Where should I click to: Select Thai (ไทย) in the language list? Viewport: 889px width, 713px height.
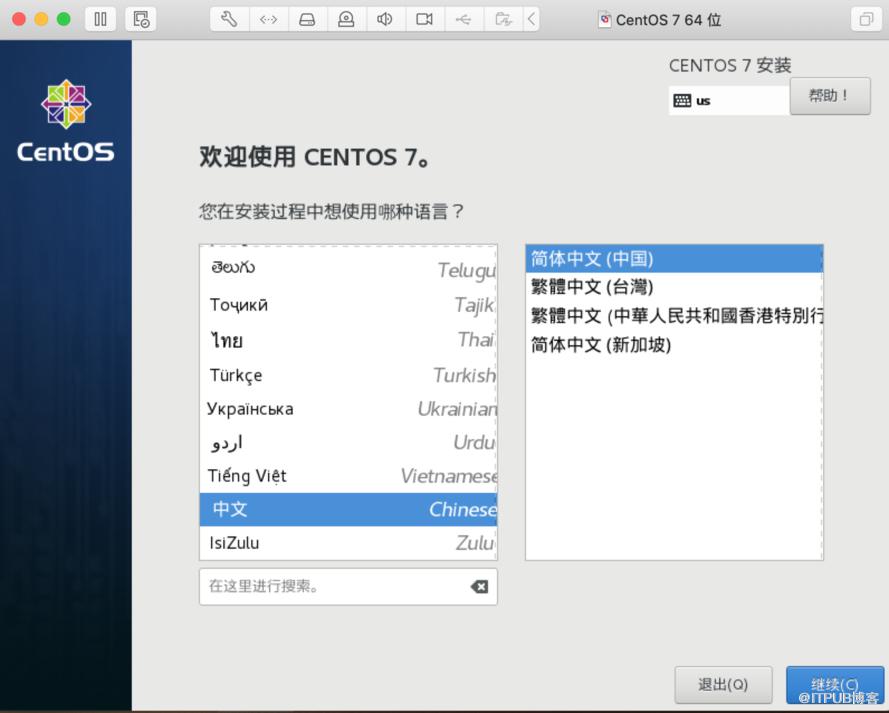pos(348,339)
